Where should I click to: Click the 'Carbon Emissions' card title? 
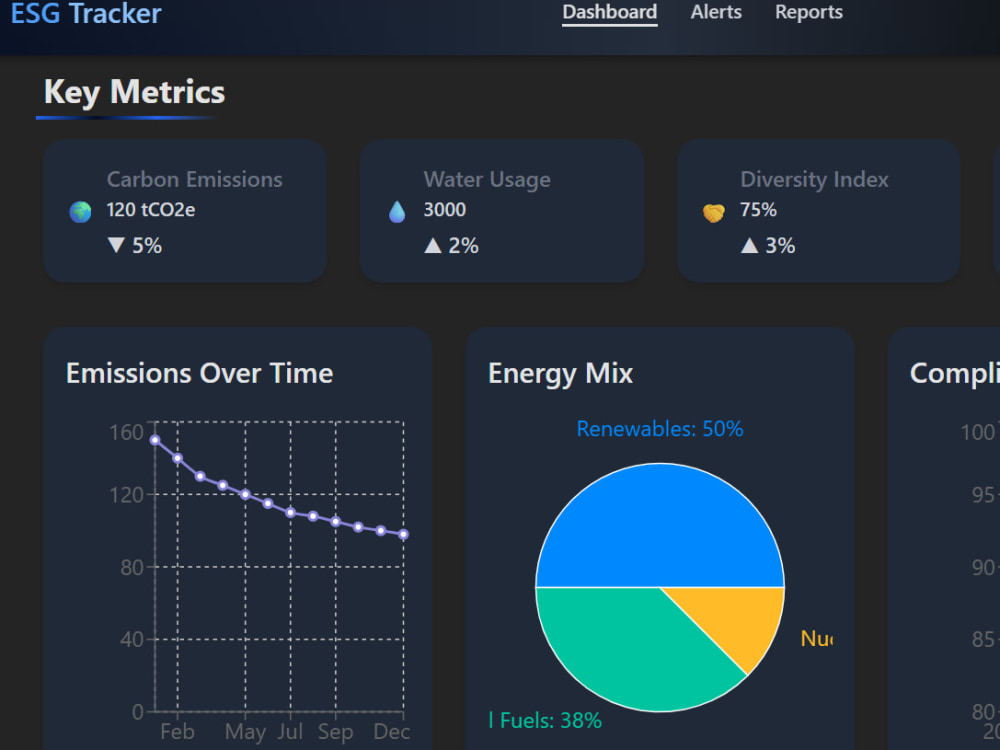coord(195,179)
